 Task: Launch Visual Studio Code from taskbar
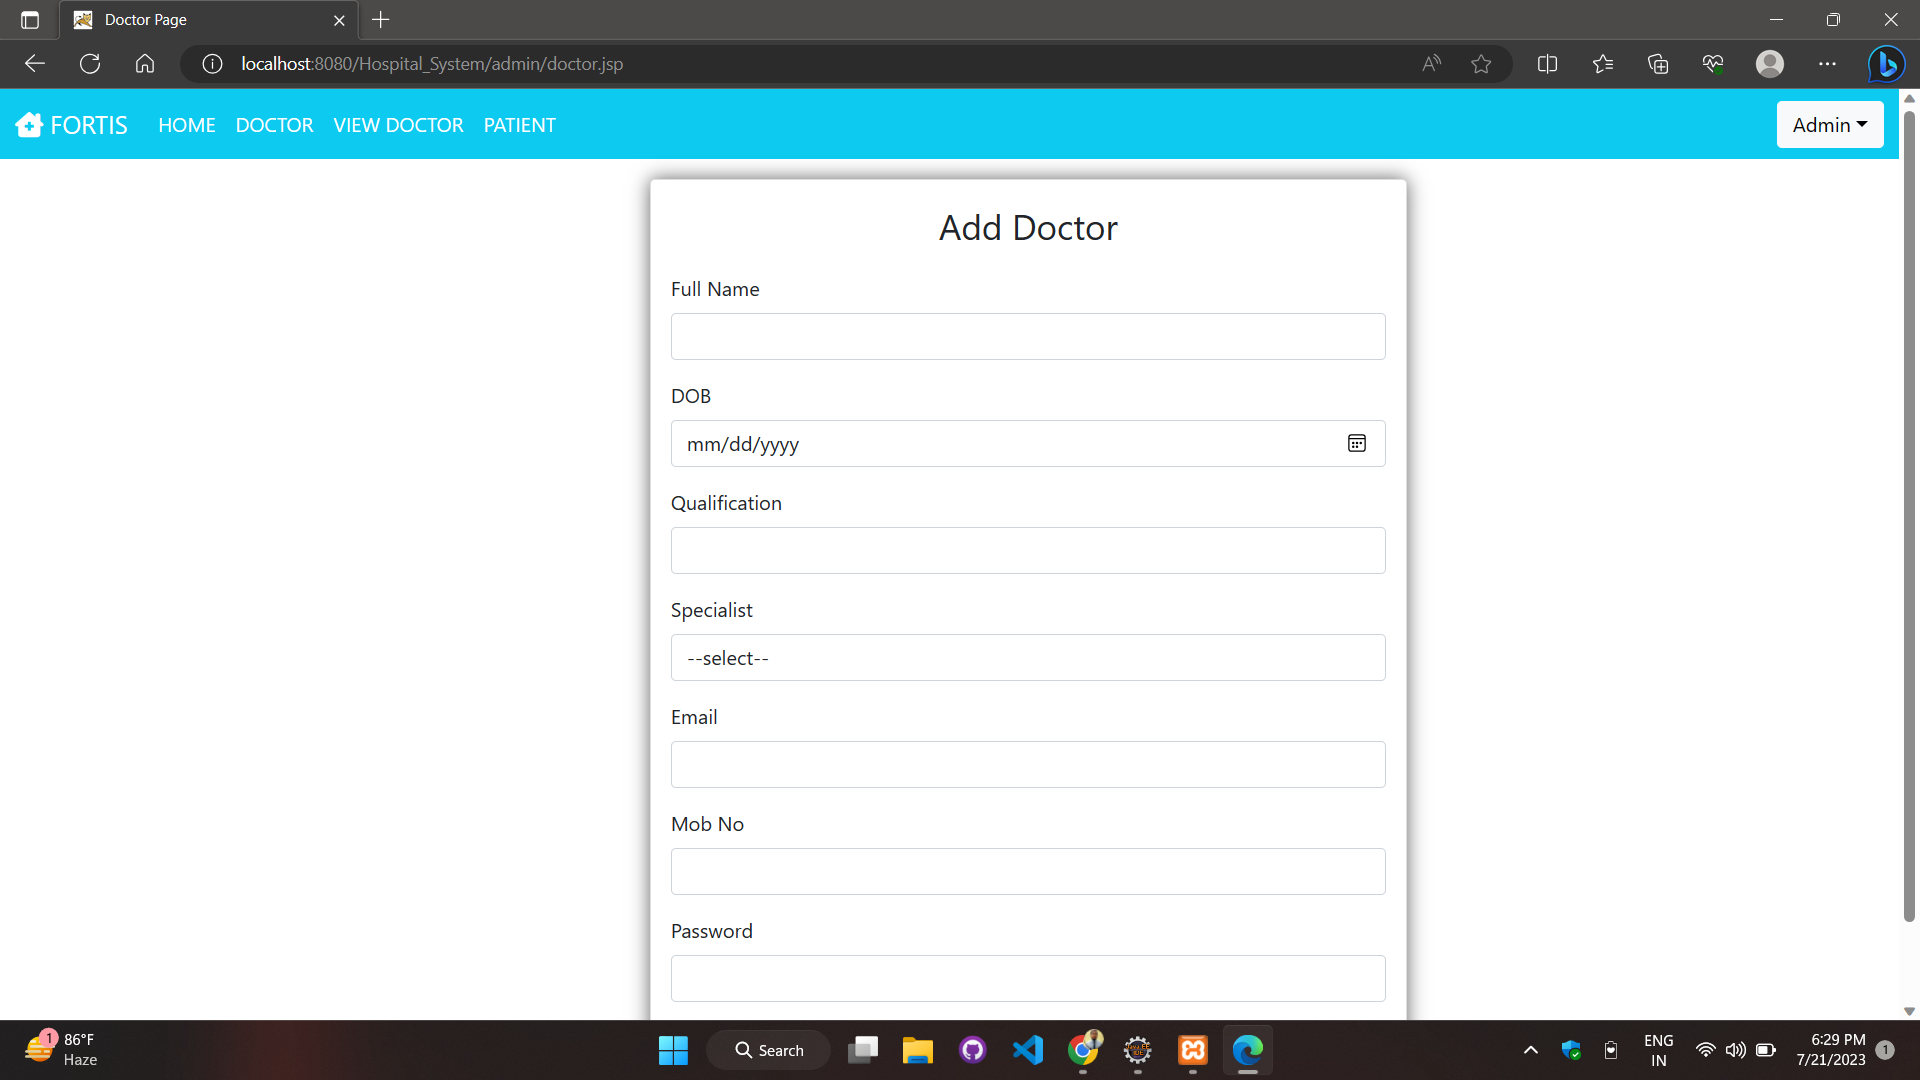(x=1028, y=1050)
